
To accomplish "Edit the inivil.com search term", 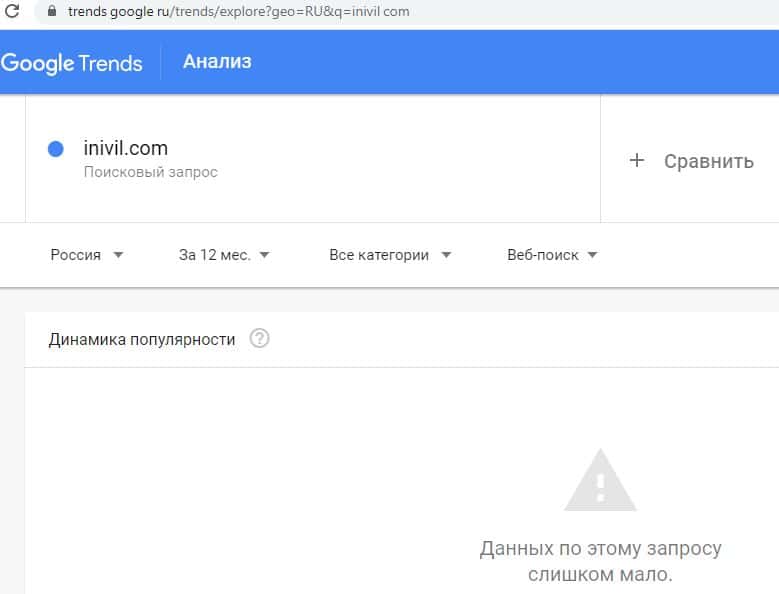I will 126,148.
